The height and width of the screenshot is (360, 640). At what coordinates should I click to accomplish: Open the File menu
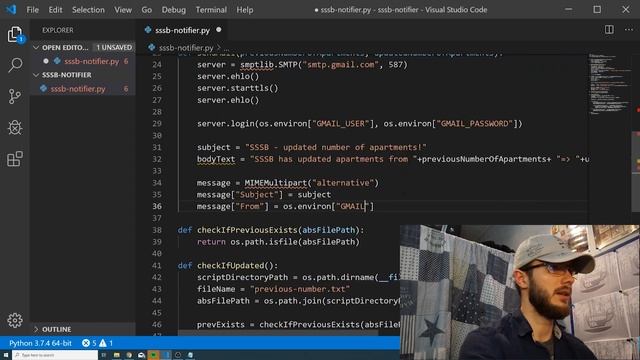click(32, 10)
